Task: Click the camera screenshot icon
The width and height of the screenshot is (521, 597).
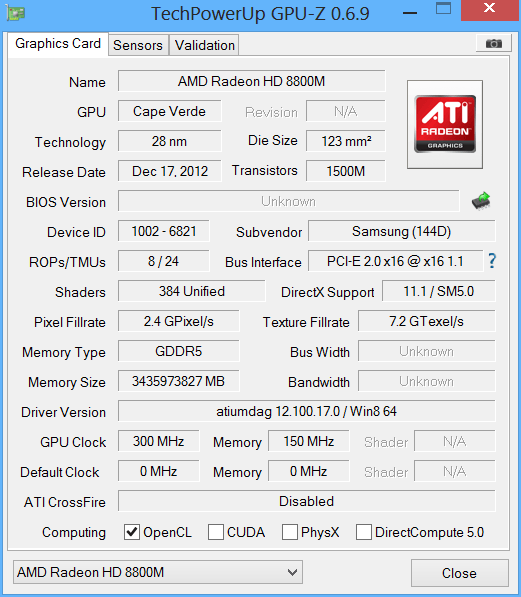Action: tap(493, 43)
